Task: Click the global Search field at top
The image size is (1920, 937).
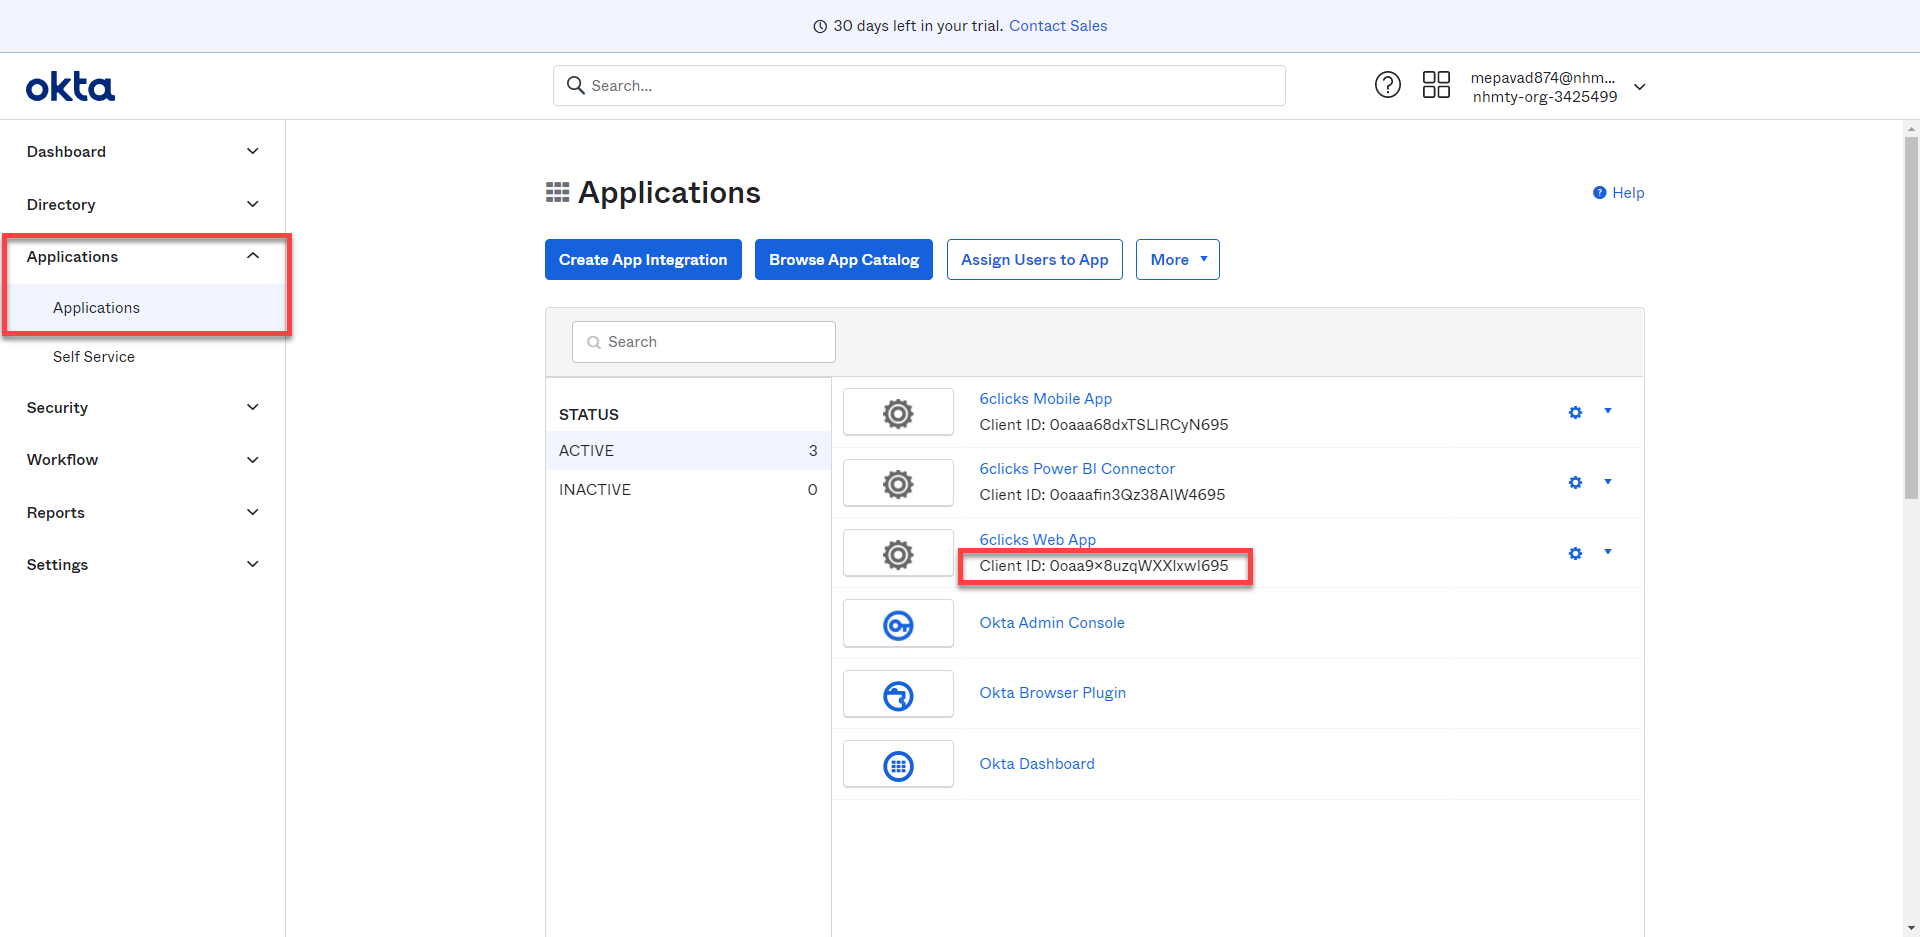Action: [919, 86]
